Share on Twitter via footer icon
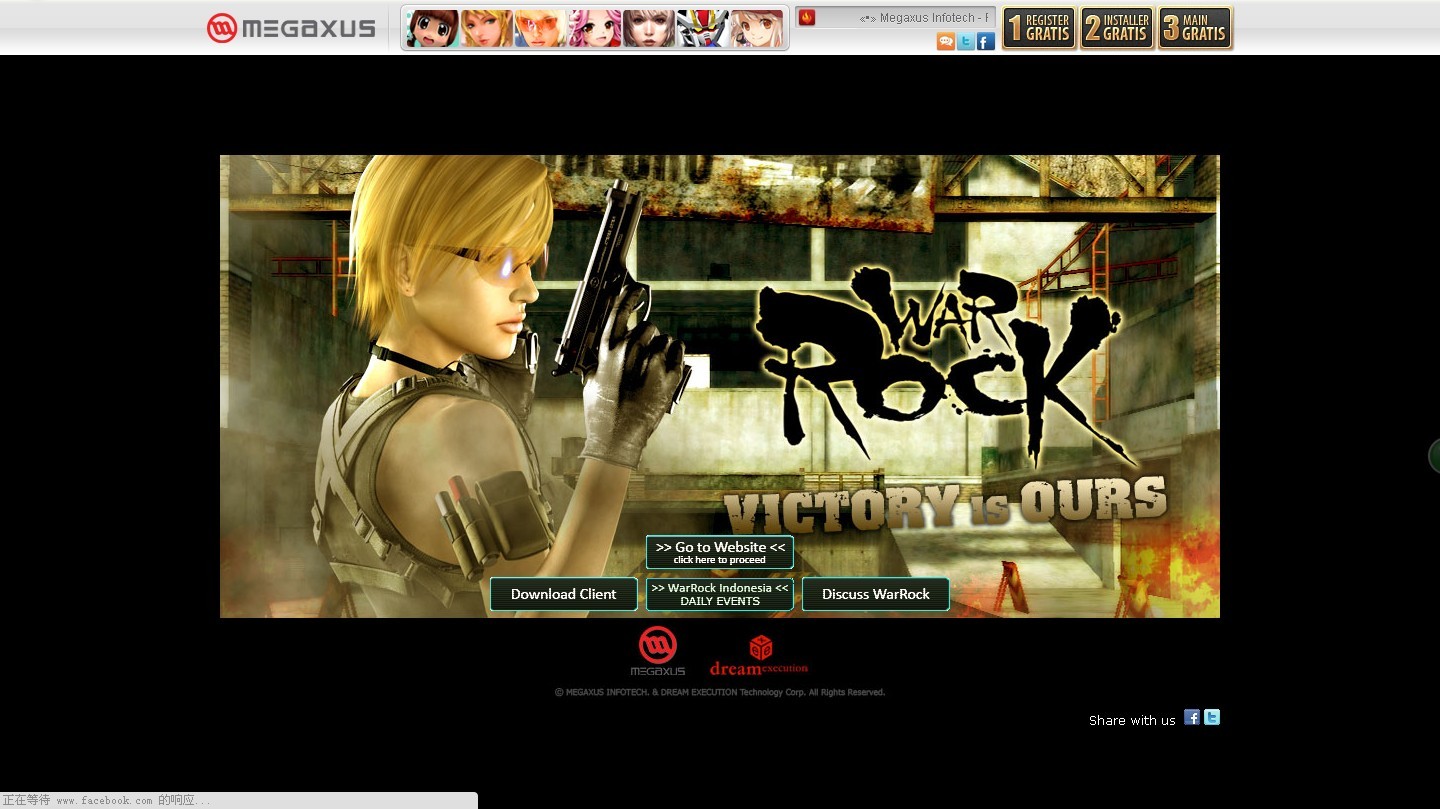1440x809 pixels. pyautogui.click(x=1212, y=717)
